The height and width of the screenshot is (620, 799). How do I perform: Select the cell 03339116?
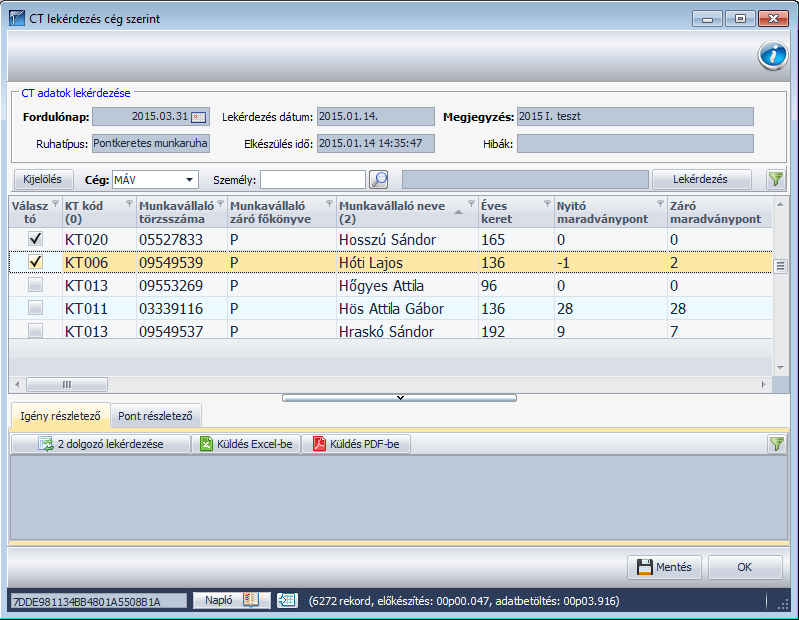(182, 308)
